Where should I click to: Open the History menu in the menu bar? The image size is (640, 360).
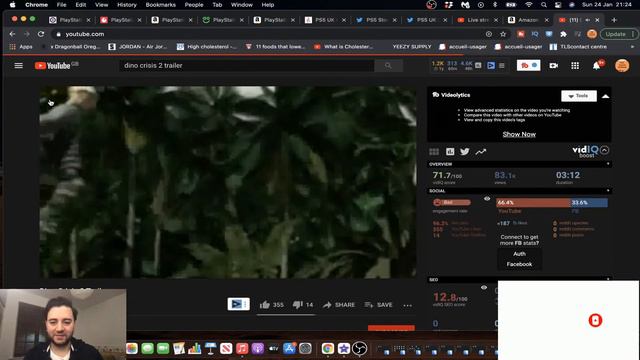click(x=127, y=5)
